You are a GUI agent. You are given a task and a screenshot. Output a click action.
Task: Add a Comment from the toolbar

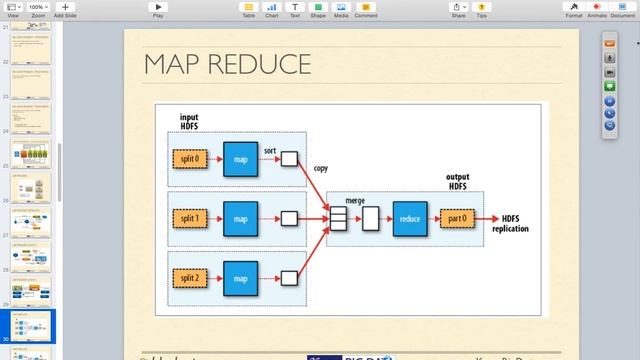tap(366, 7)
